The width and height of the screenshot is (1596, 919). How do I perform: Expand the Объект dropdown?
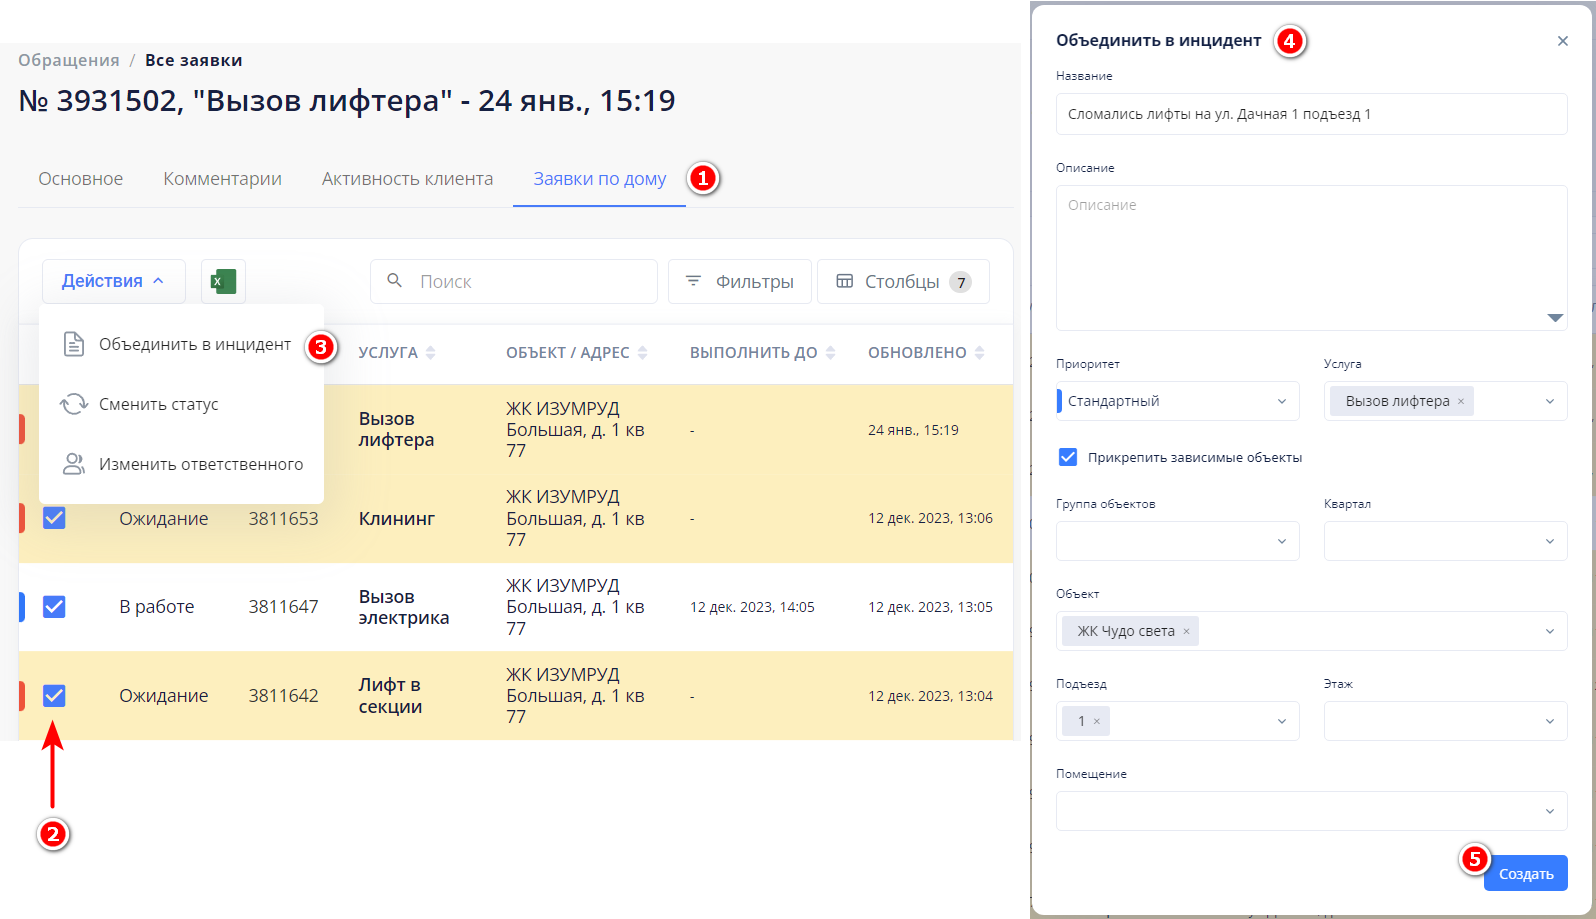(1550, 631)
